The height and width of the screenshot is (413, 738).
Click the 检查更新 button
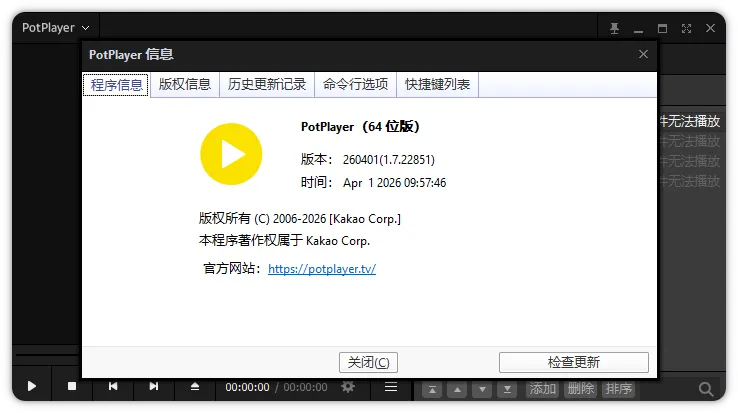point(574,362)
